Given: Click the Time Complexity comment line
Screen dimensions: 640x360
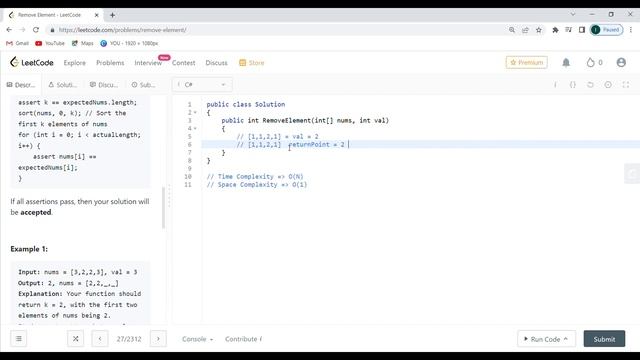Looking at the screenshot, I should click(255, 176).
